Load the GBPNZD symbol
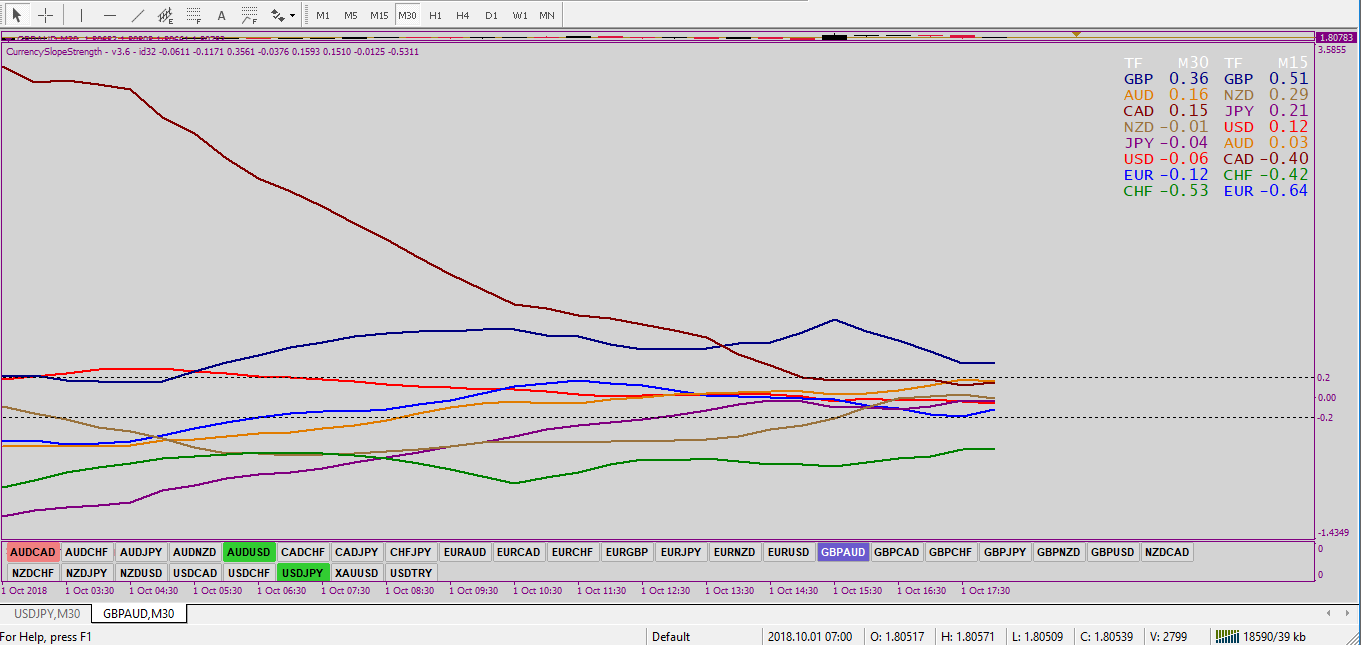Image resolution: width=1361 pixels, height=645 pixels. [x=1059, y=552]
